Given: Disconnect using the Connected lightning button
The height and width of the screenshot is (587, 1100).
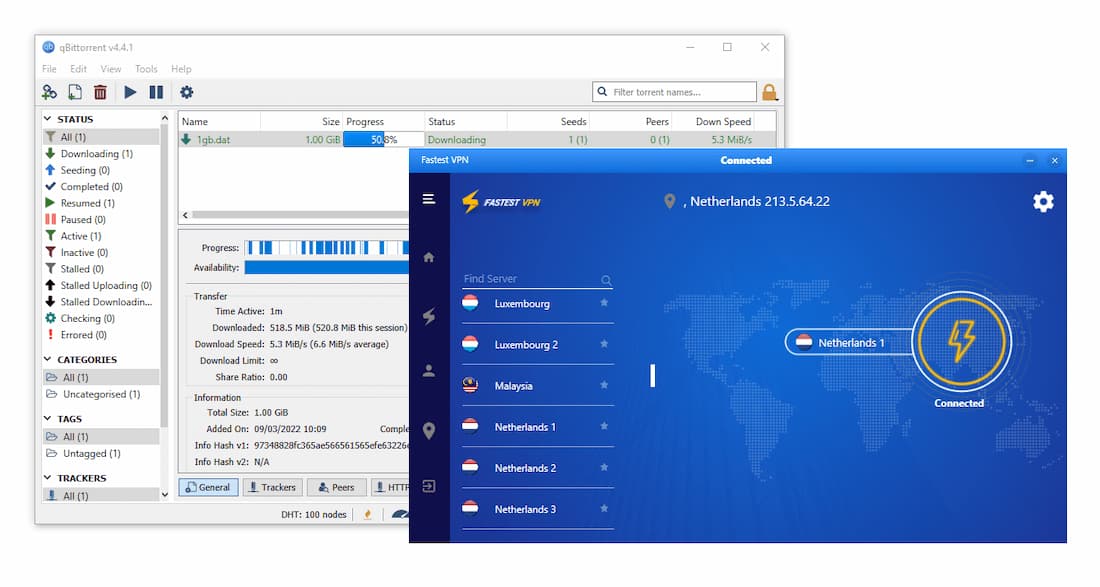Looking at the screenshot, I should pyautogui.click(x=959, y=340).
